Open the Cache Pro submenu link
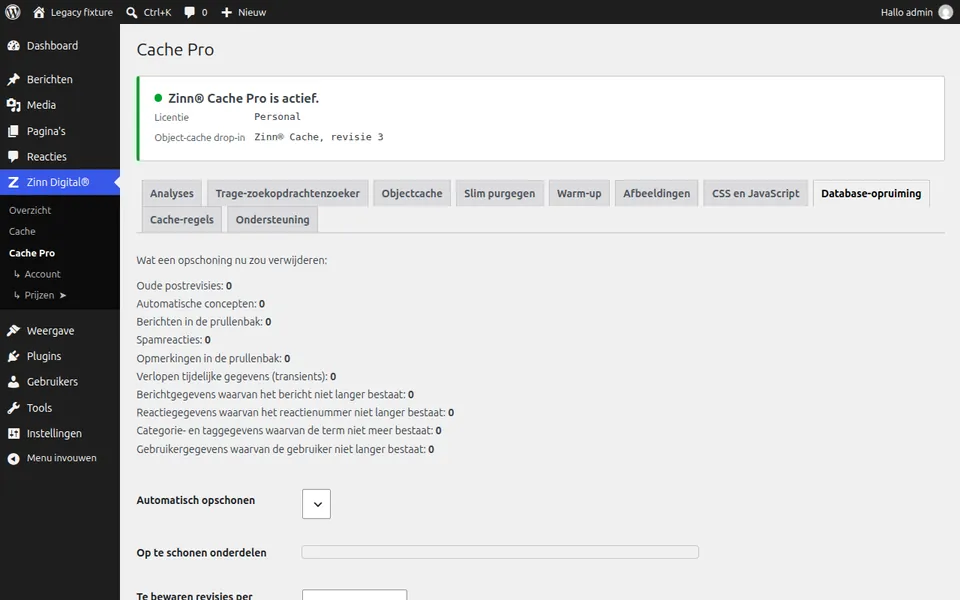 tap(32, 253)
